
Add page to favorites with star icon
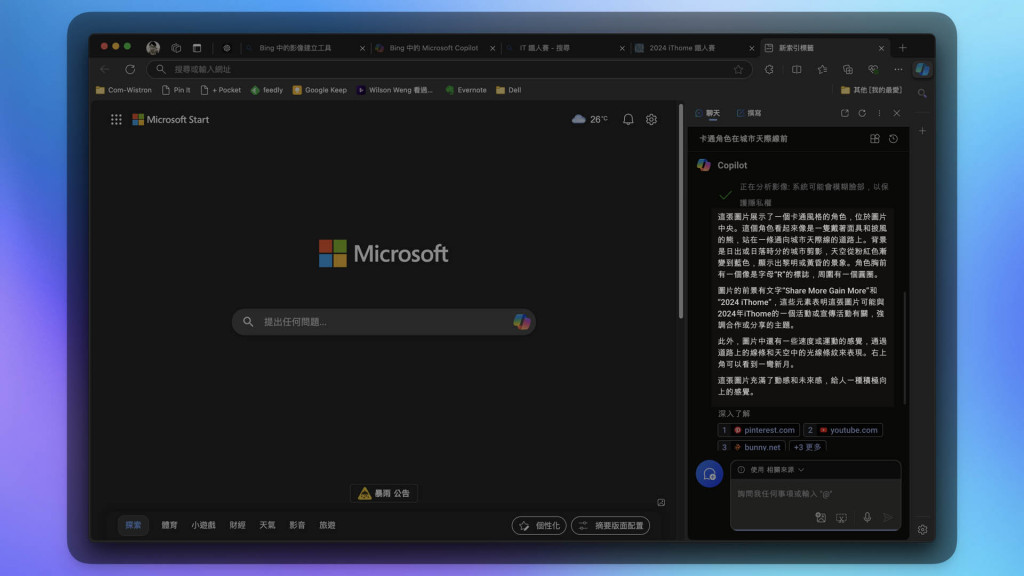738,69
